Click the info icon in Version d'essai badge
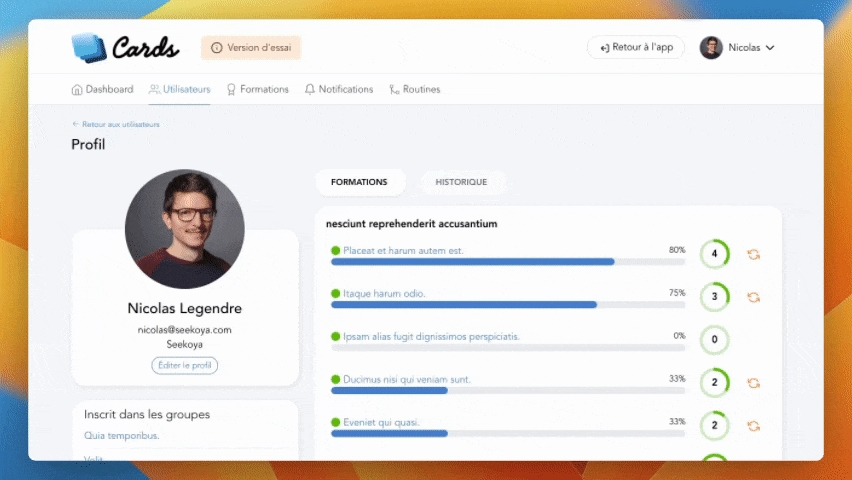Viewport: 852px width, 480px height. 216,48
